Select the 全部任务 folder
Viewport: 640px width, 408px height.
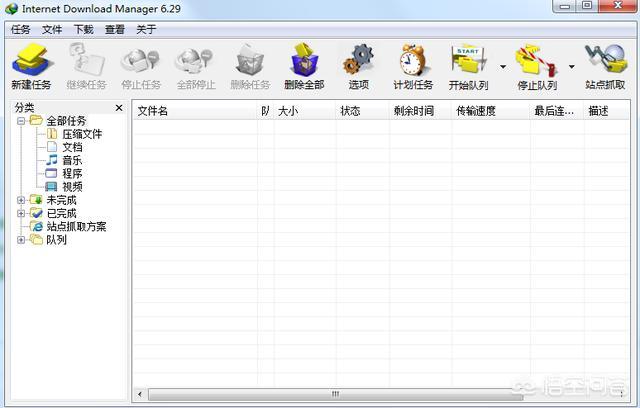pyautogui.click(x=58, y=121)
